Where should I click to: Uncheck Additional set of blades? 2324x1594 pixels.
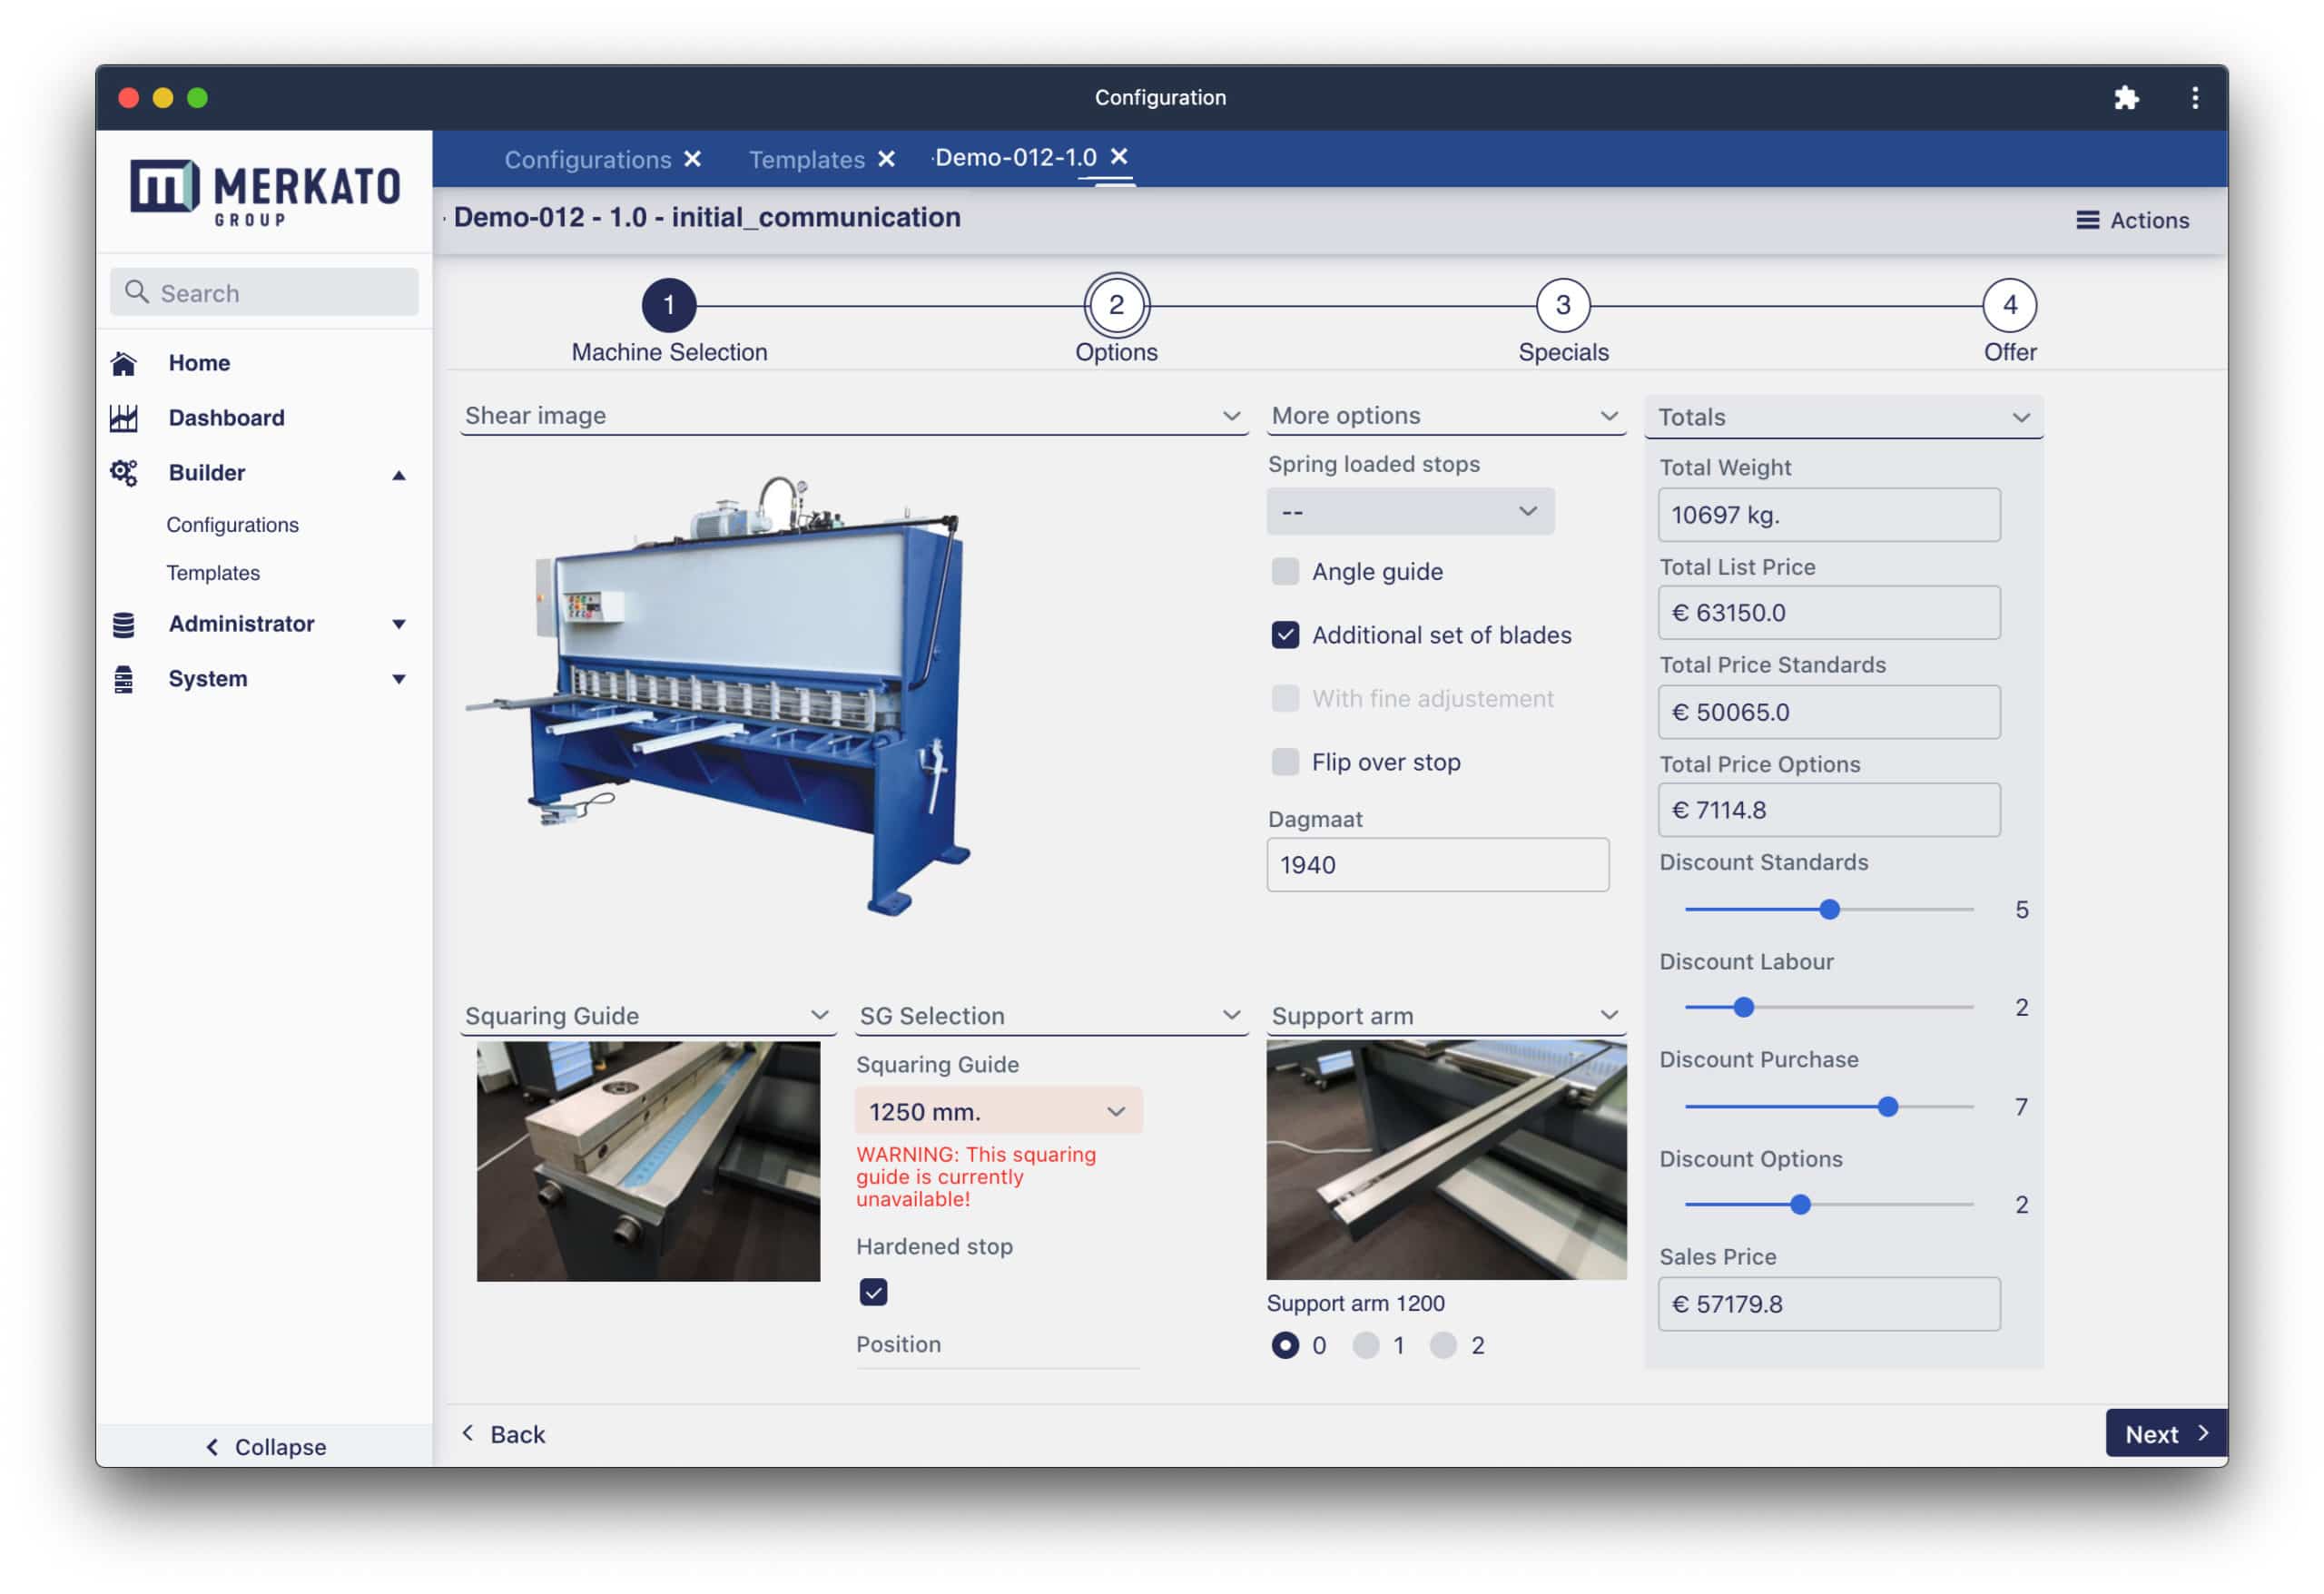(1285, 636)
